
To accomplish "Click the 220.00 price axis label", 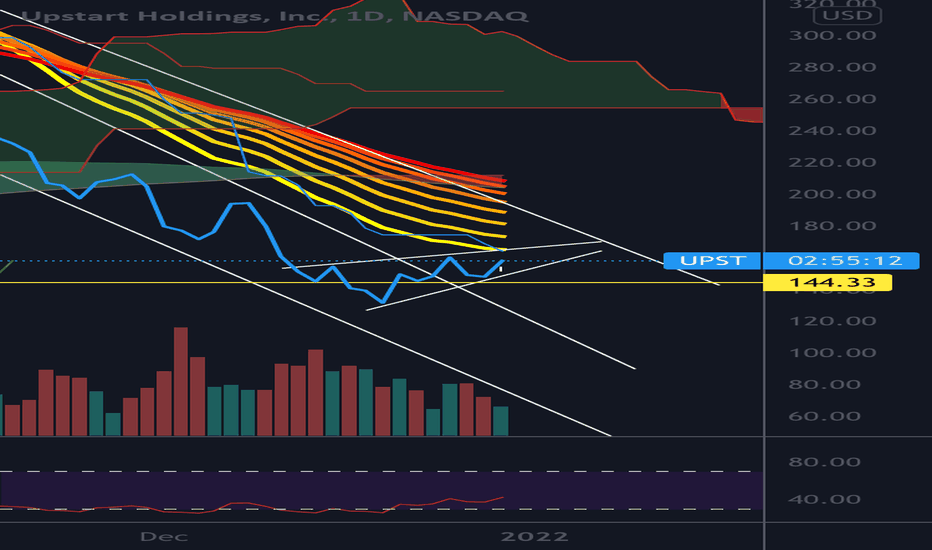I will click(832, 163).
